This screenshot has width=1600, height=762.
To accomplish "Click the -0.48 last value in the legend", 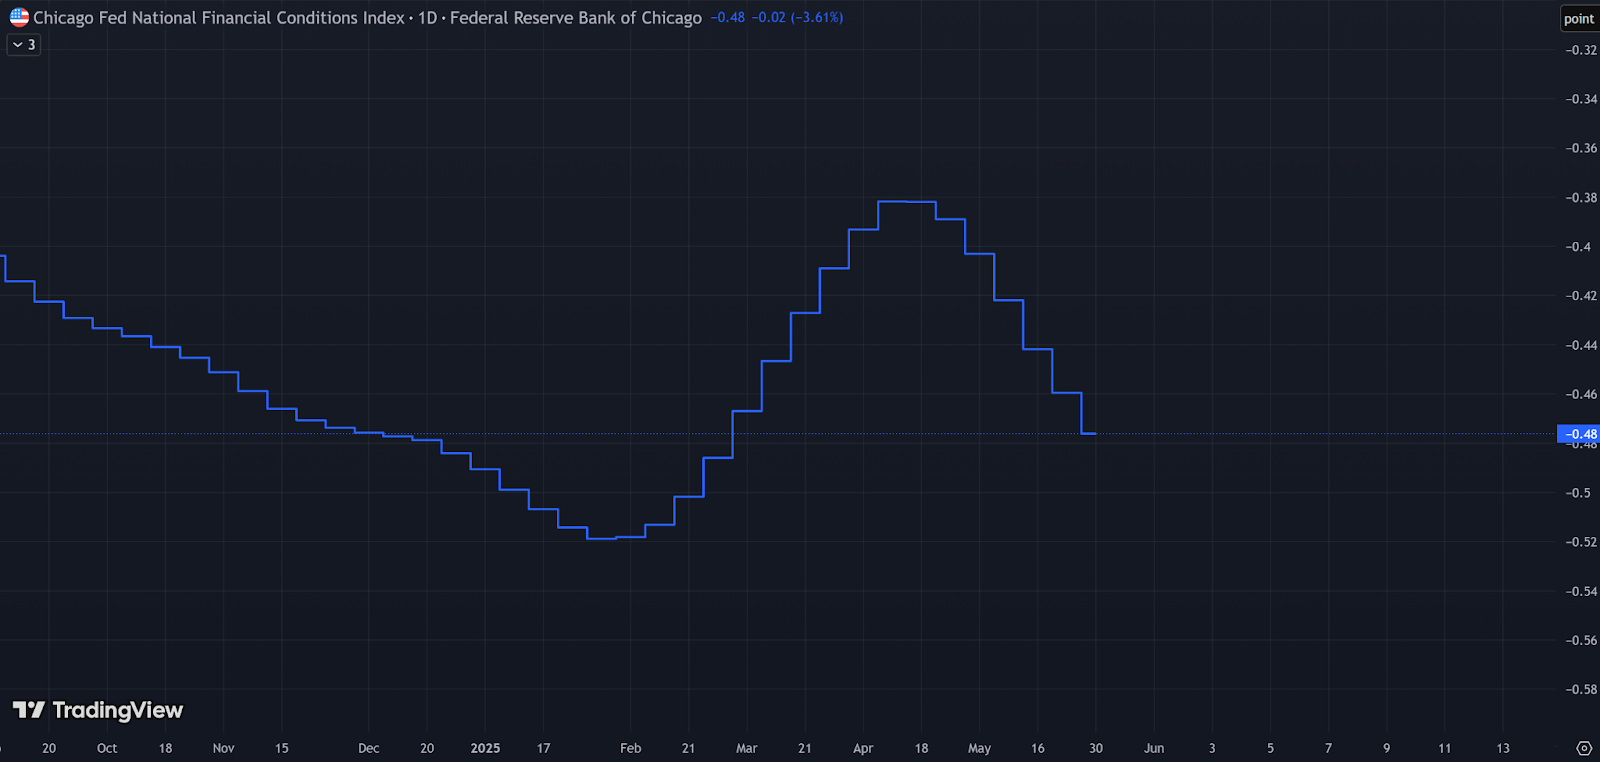I will [x=728, y=18].
